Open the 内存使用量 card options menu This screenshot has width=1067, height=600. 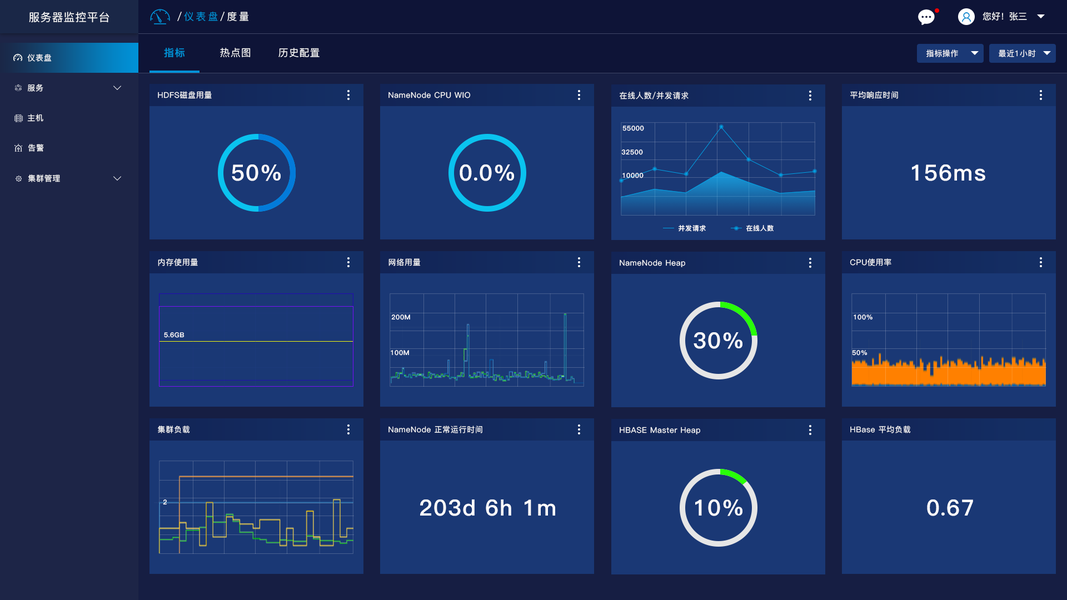348,262
